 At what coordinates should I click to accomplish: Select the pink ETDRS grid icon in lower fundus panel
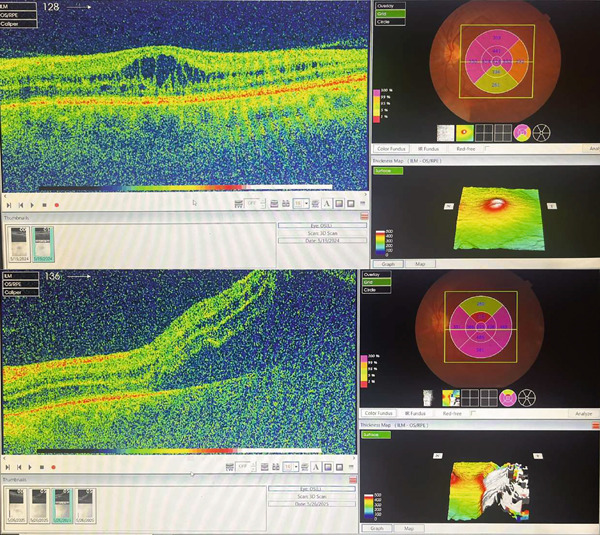pyautogui.click(x=508, y=398)
